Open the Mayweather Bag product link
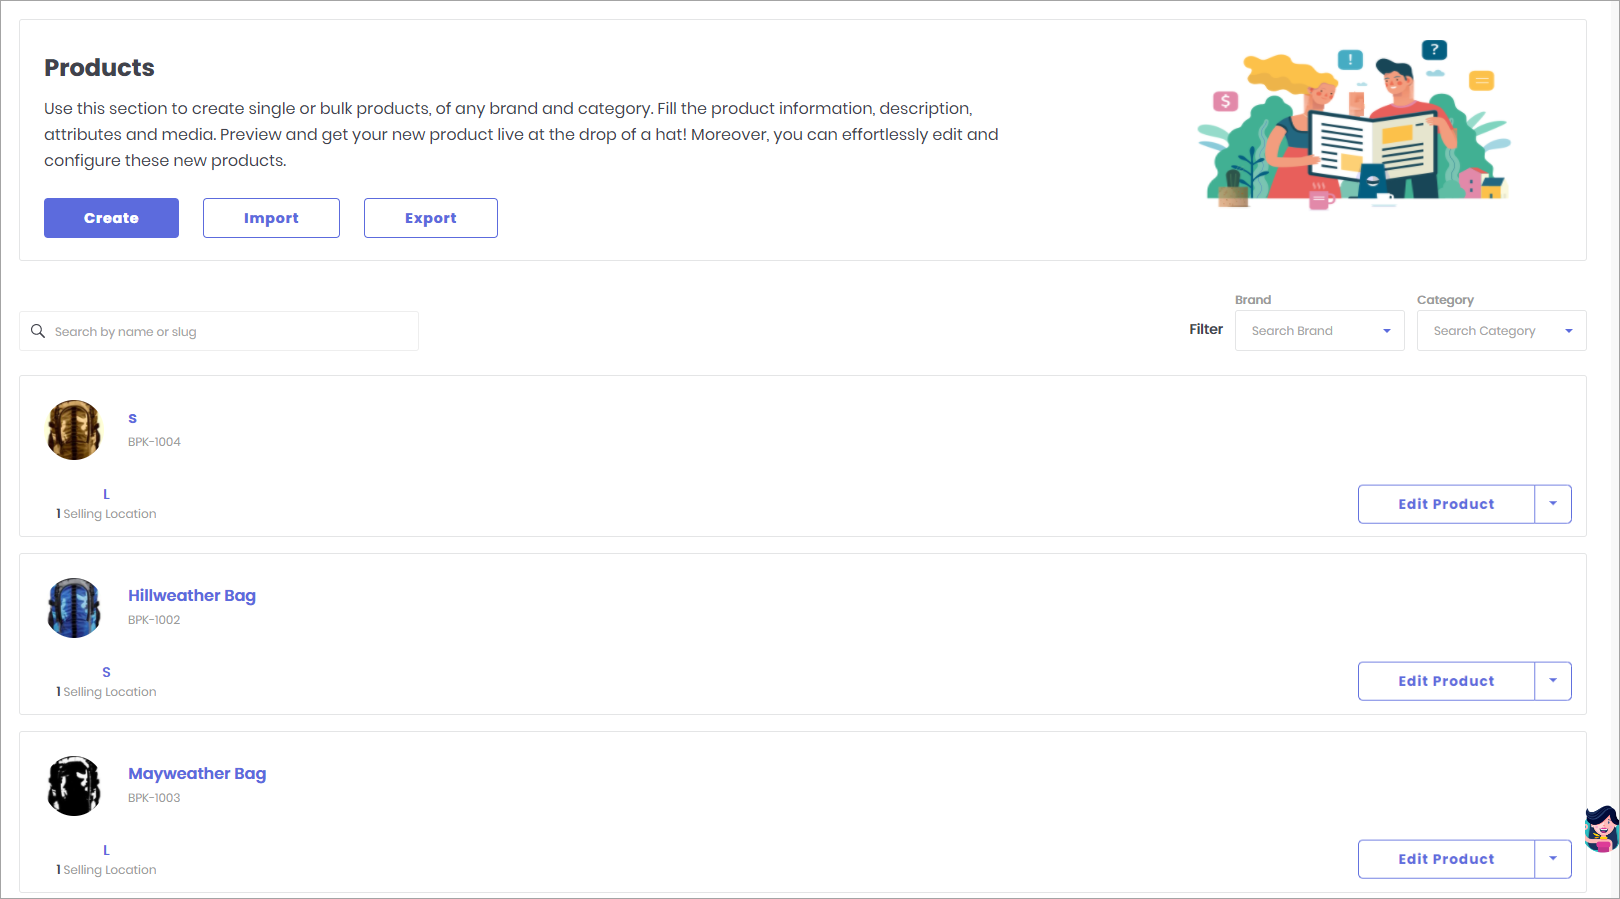The image size is (1620, 899). point(197,773)
